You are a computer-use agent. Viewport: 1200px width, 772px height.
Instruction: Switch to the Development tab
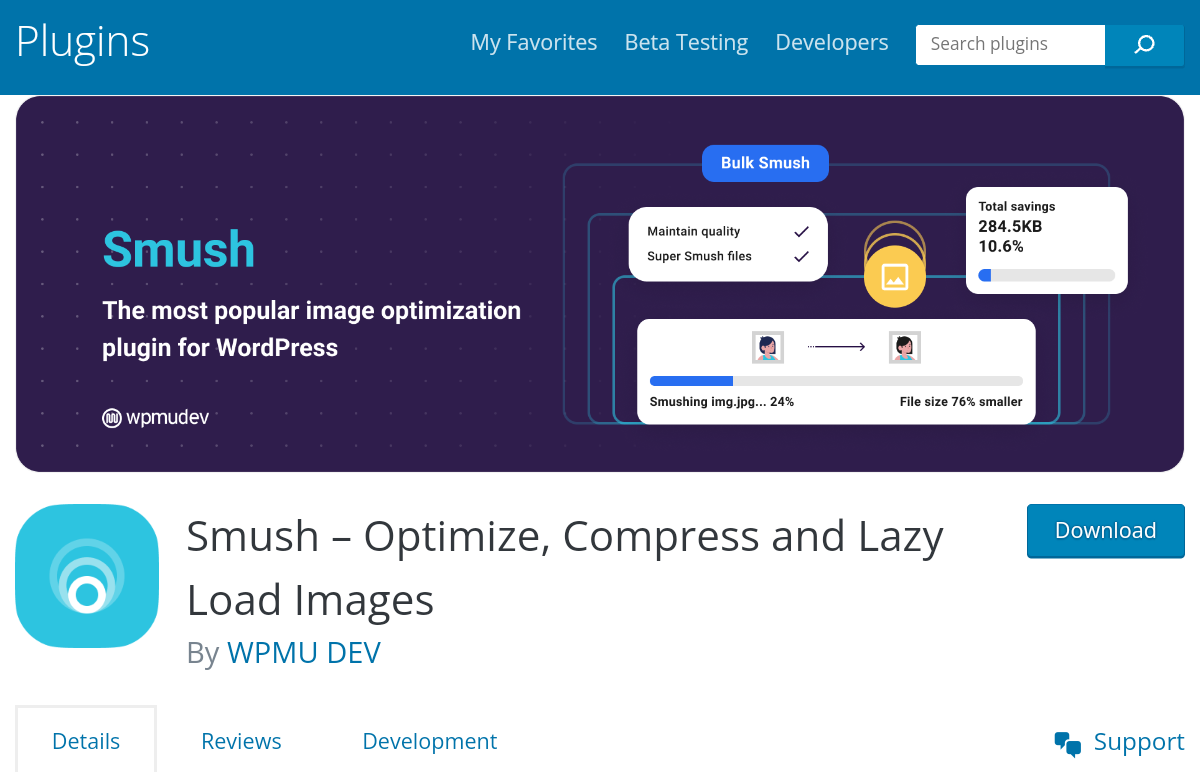click(430, 741)
